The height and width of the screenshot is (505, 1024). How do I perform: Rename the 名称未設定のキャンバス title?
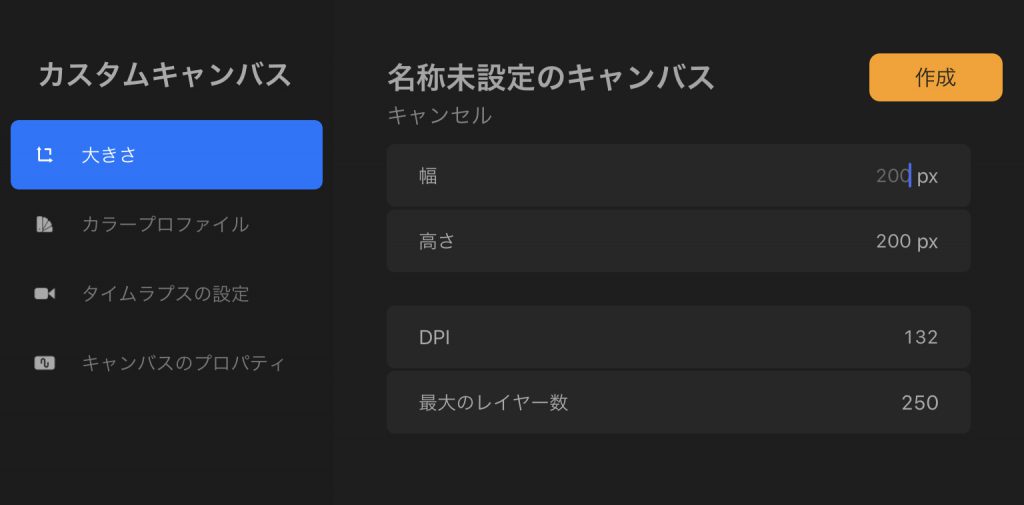550,78
